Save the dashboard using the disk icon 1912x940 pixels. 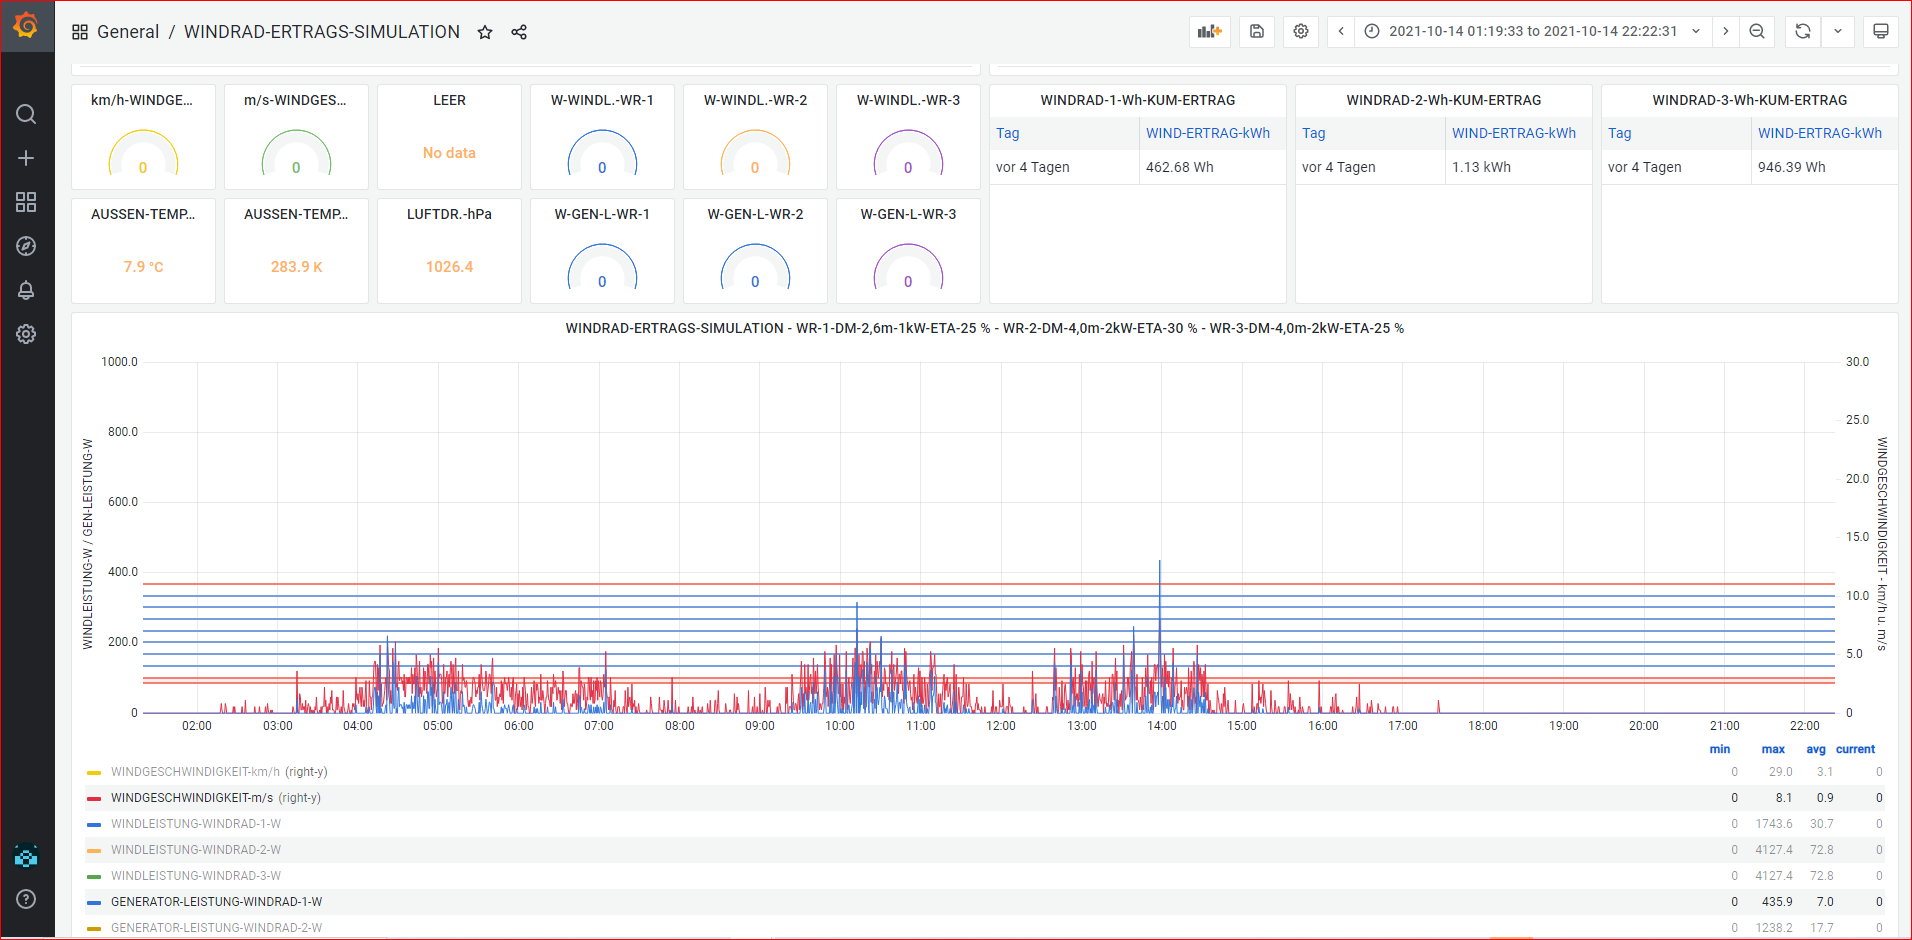(x=1257, y=32)
